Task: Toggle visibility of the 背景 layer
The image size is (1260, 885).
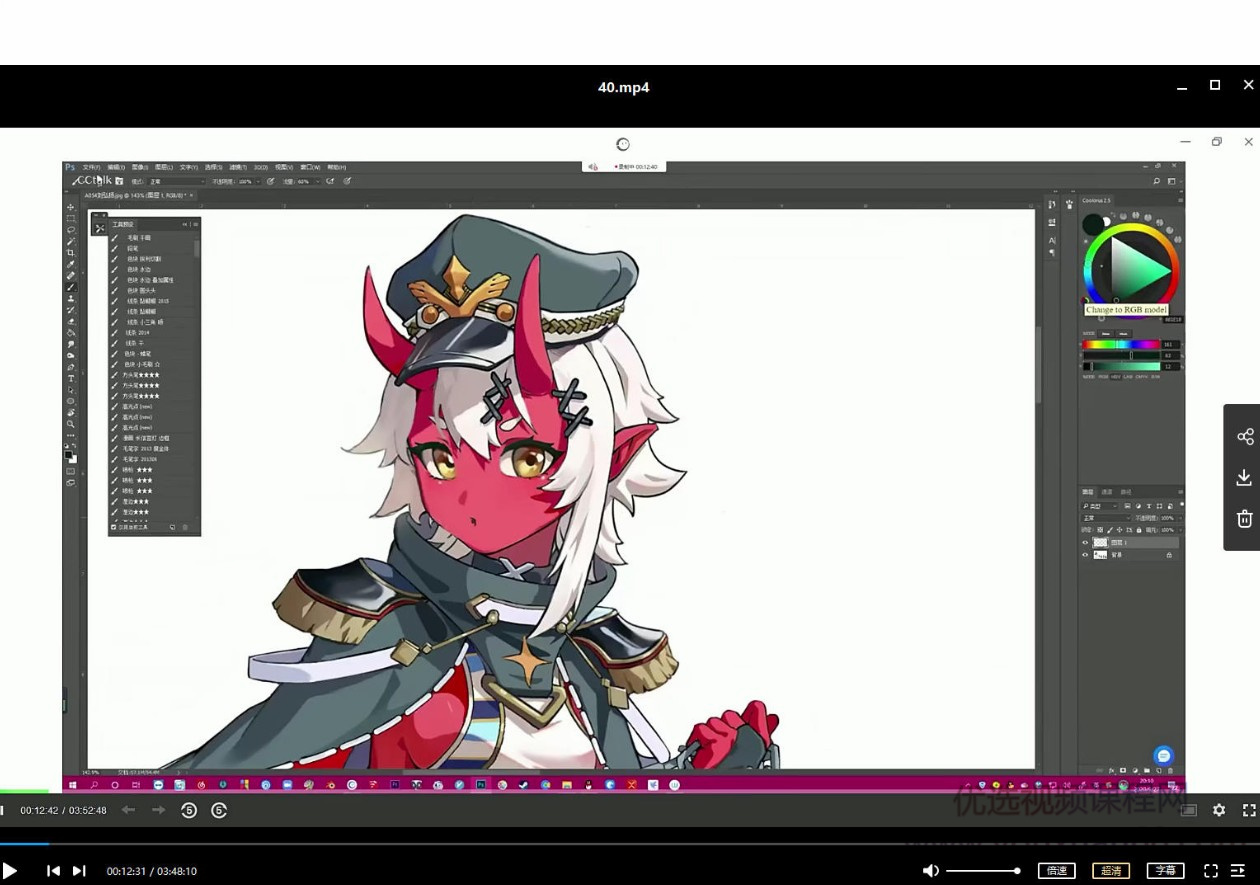Action: pyautogui.click(x=1085, y=555)
